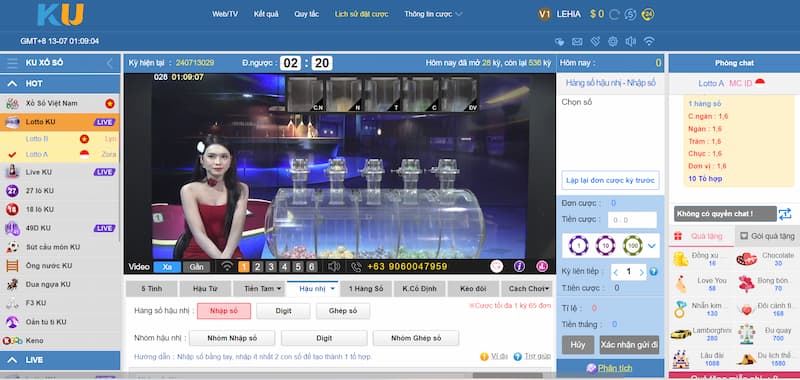Viewport: 800px width, 380px height.
Task: Collapse the HOT sidebar section
Action: pyautogui.click(x=60, y=84)
